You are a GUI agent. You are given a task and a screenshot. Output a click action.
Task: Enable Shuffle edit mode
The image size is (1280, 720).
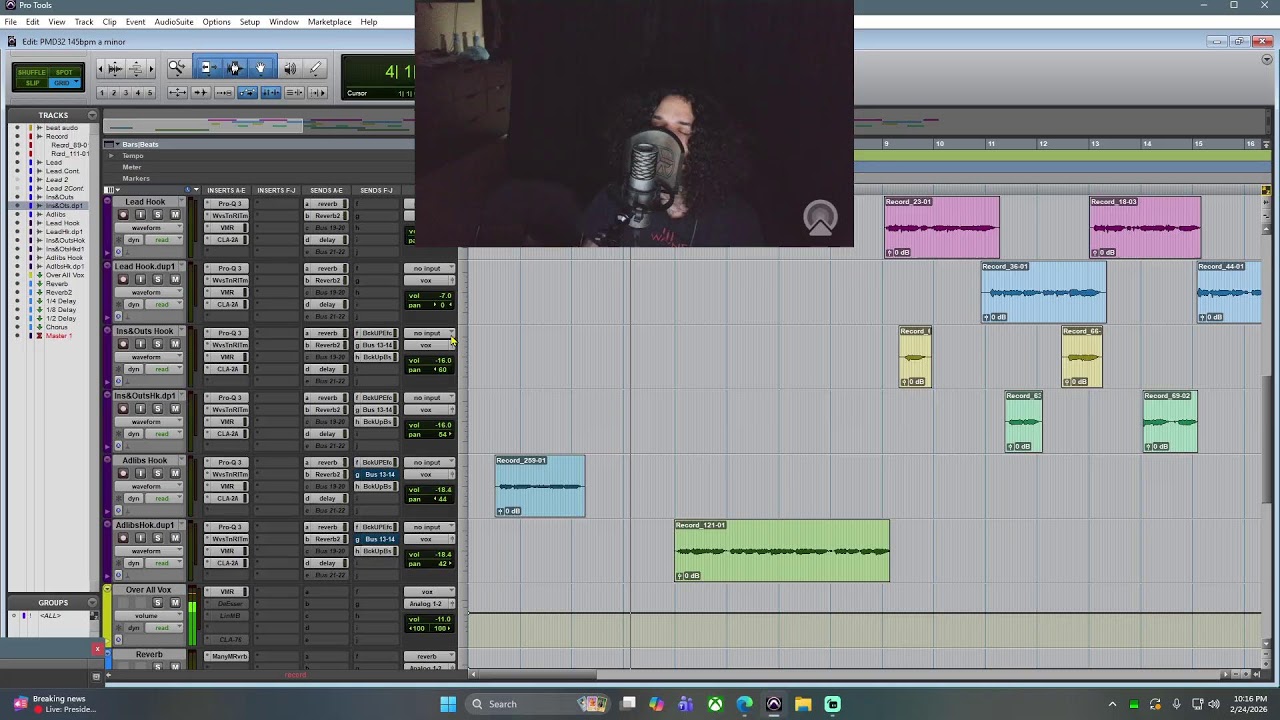[32, 72]
